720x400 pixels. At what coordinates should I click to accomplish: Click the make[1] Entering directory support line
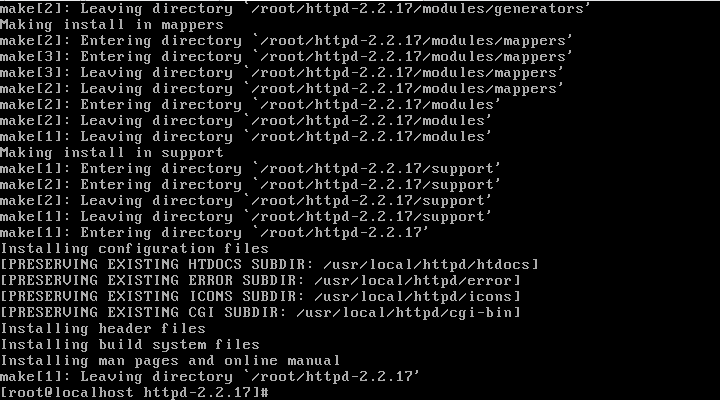(250, 169)
